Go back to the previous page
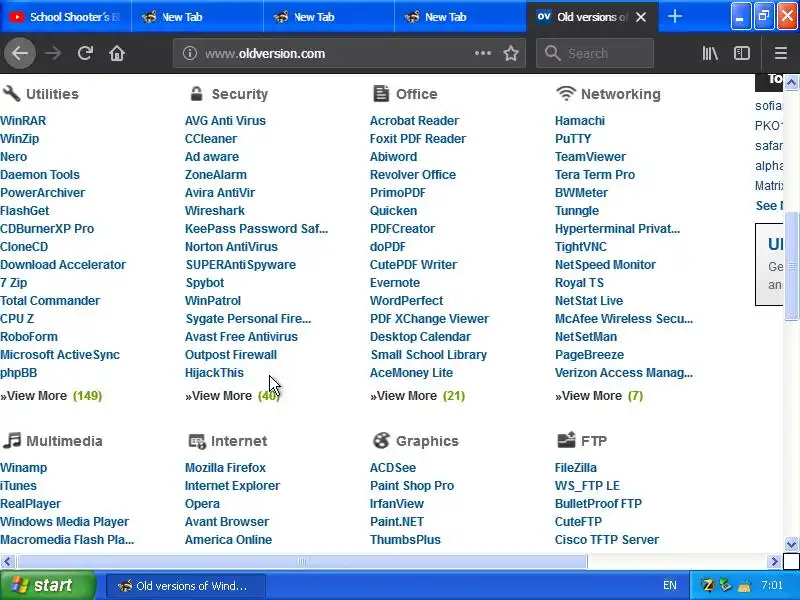The image size is (800, 600). [20, 53]
